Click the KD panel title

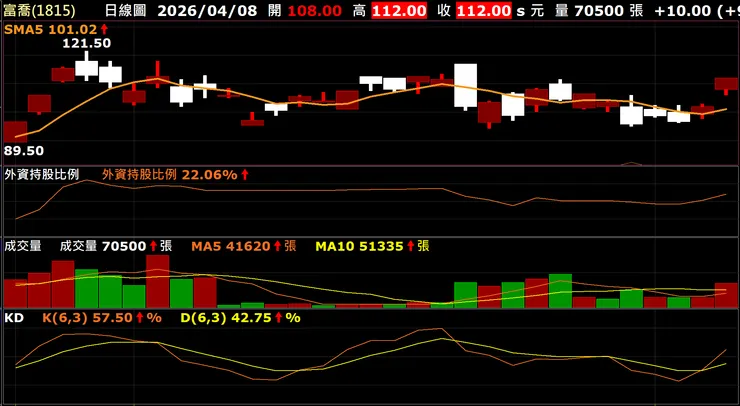point(14,318)
